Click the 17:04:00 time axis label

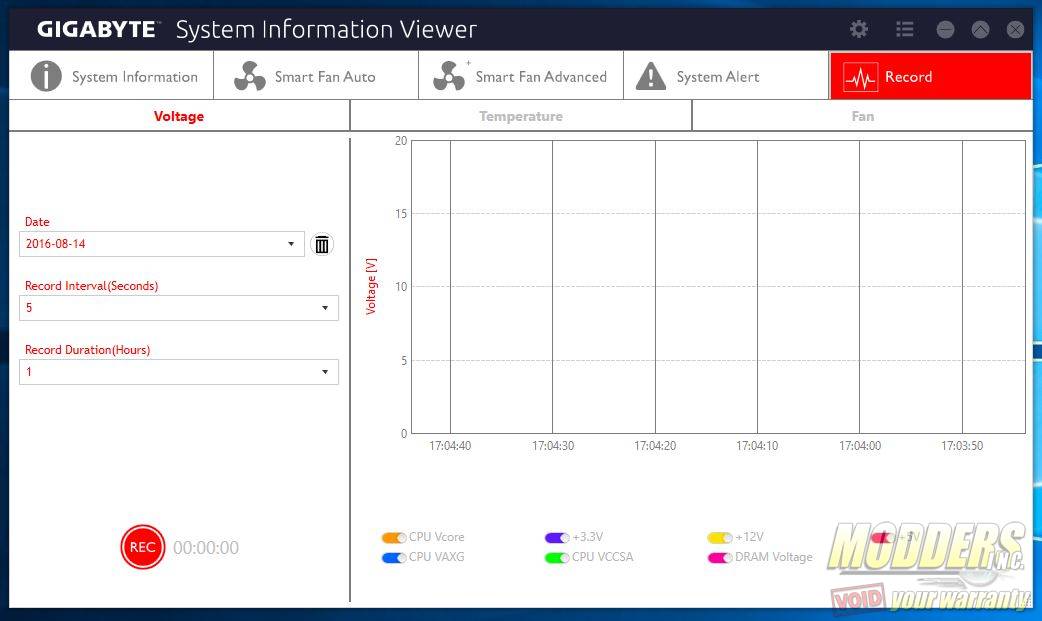(x=860, y=445)
